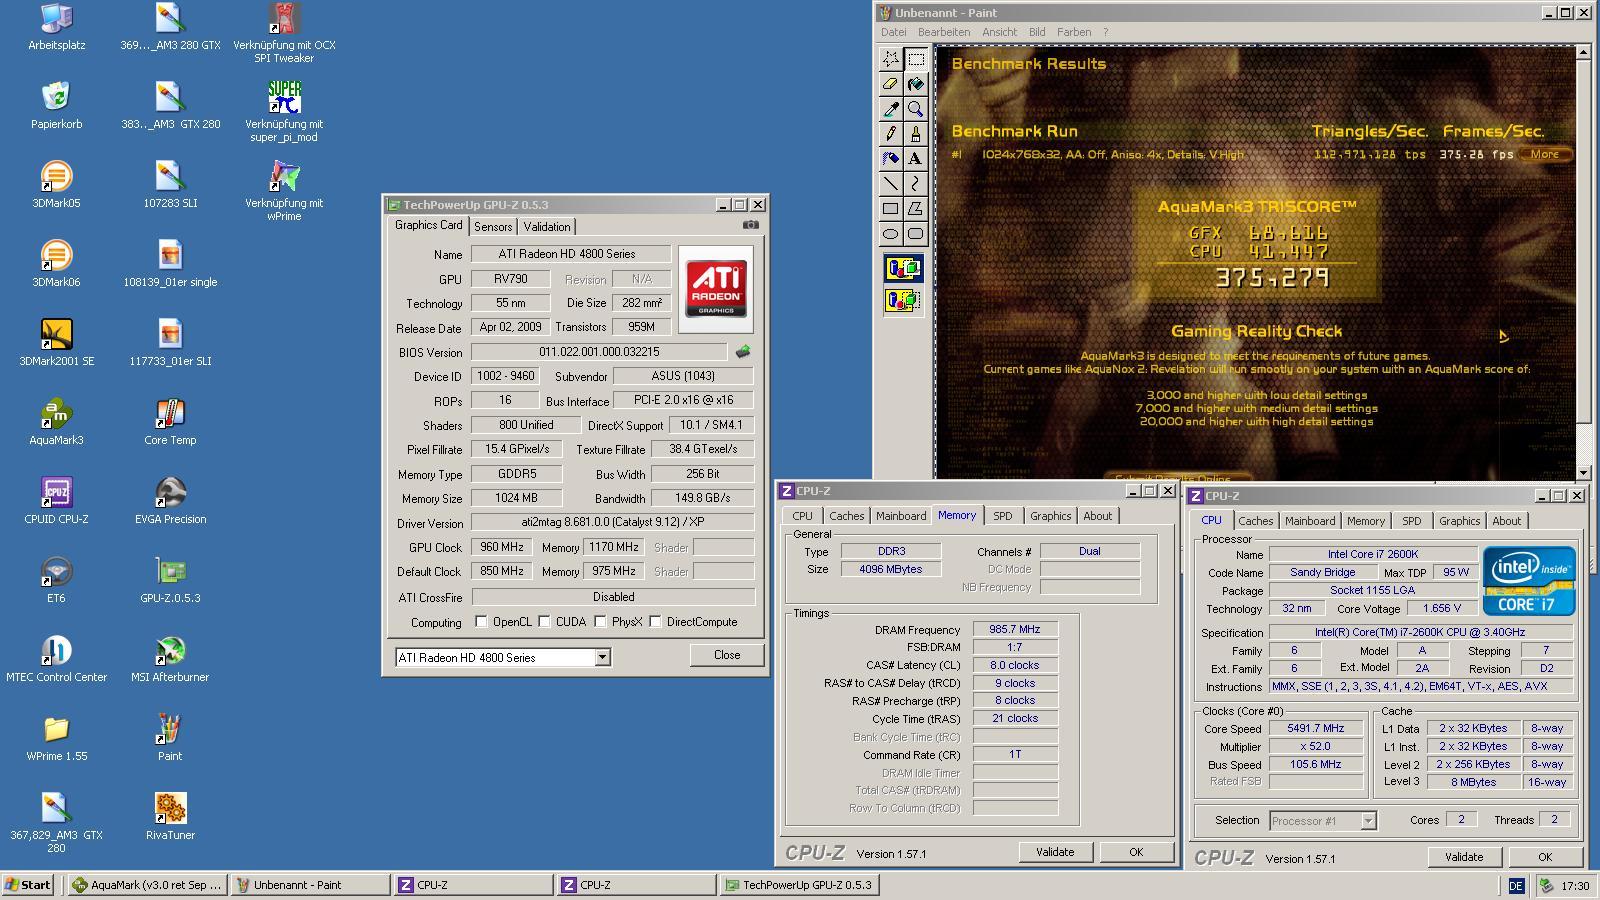Open the Mainboard tab in CPU-Z CPU window
Screen dimensions: 1600x900
pos(1310,521)
